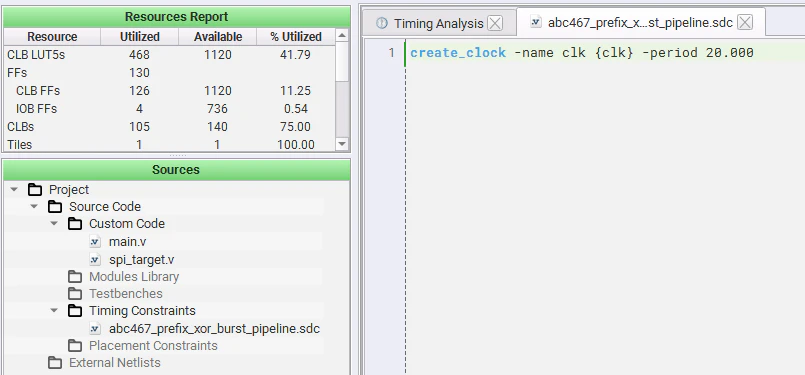Click the External Netlists folder icon

tap(55, 363)
